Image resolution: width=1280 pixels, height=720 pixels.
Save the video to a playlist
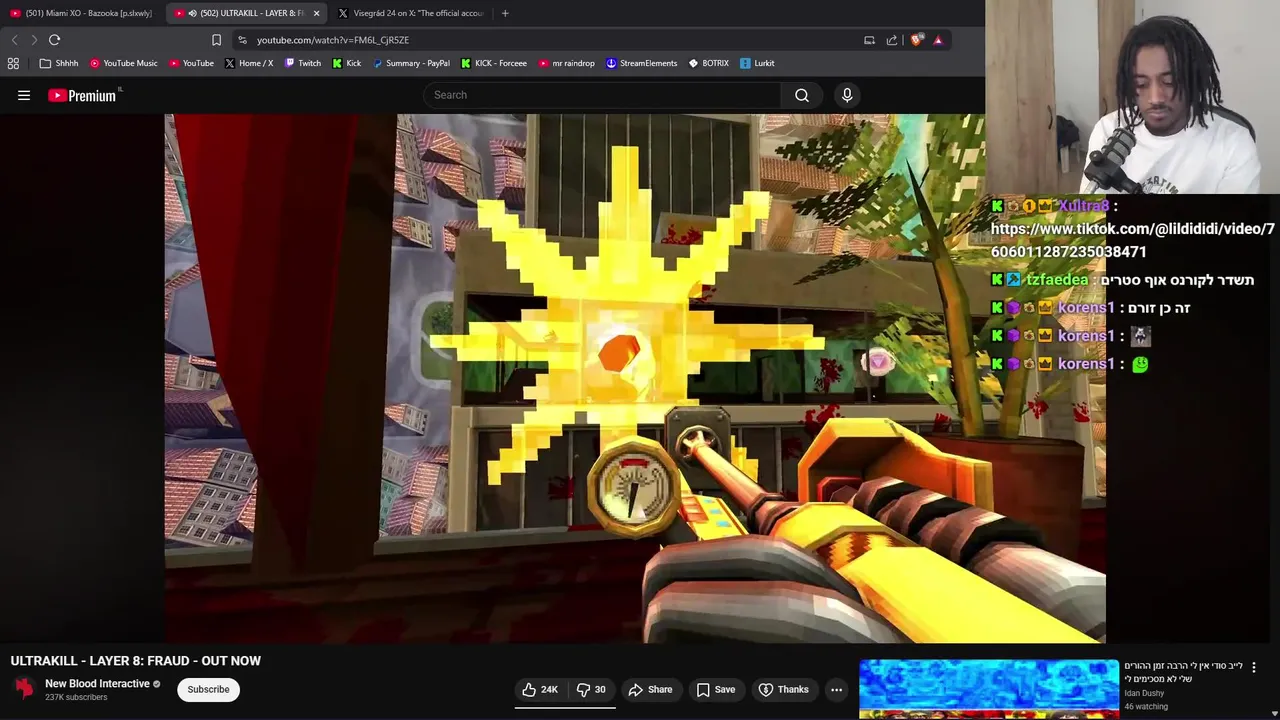click(x=716, y=689)
